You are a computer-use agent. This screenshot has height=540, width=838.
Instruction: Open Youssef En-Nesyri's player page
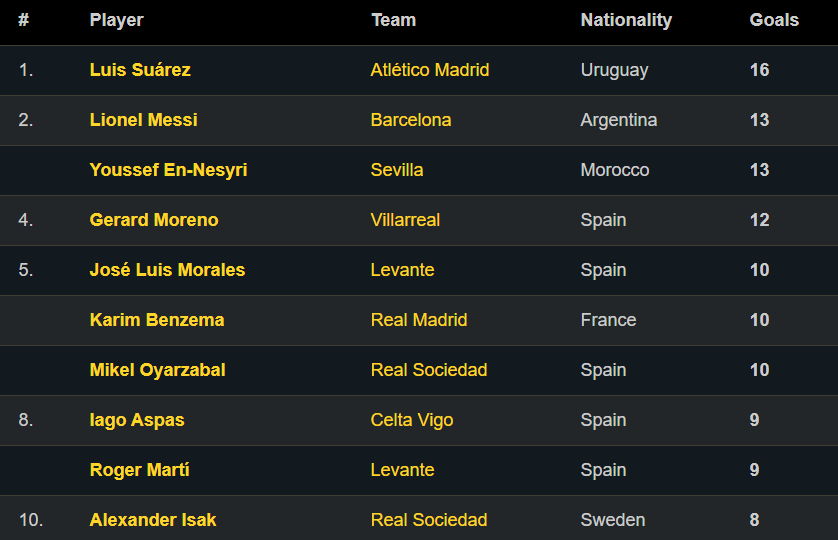pos(168,170)
